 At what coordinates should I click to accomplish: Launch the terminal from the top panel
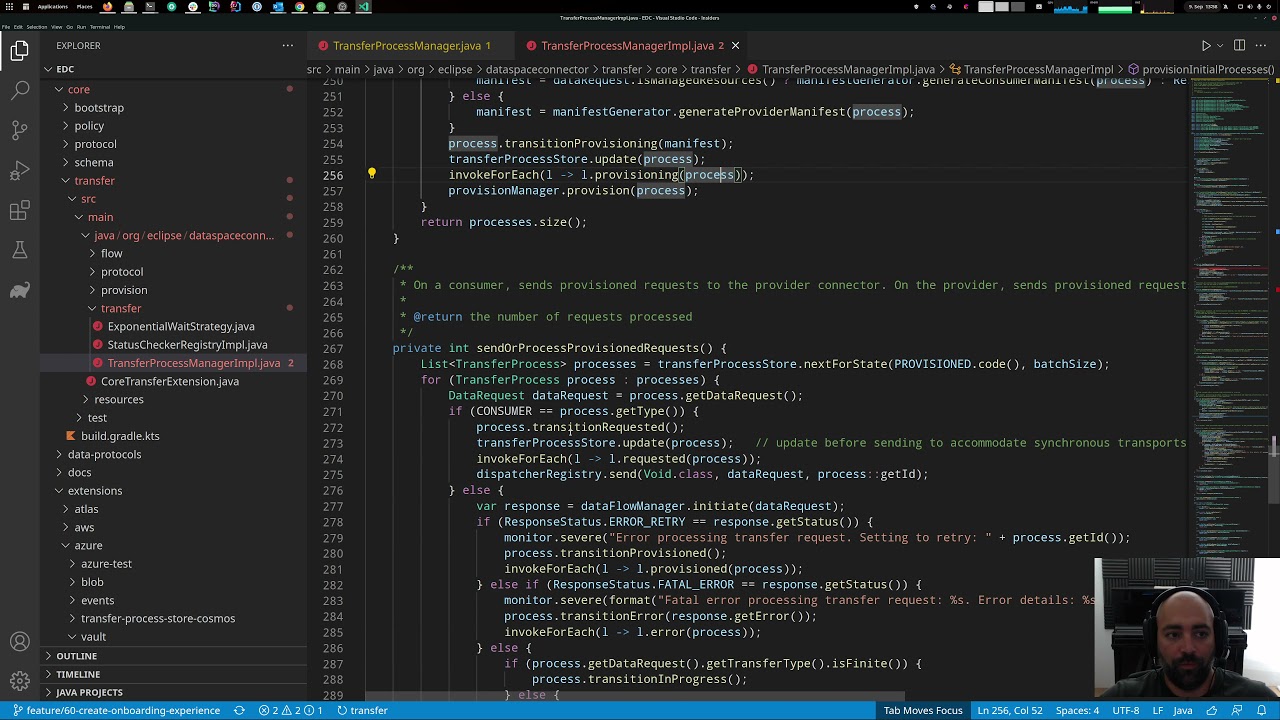150,7
